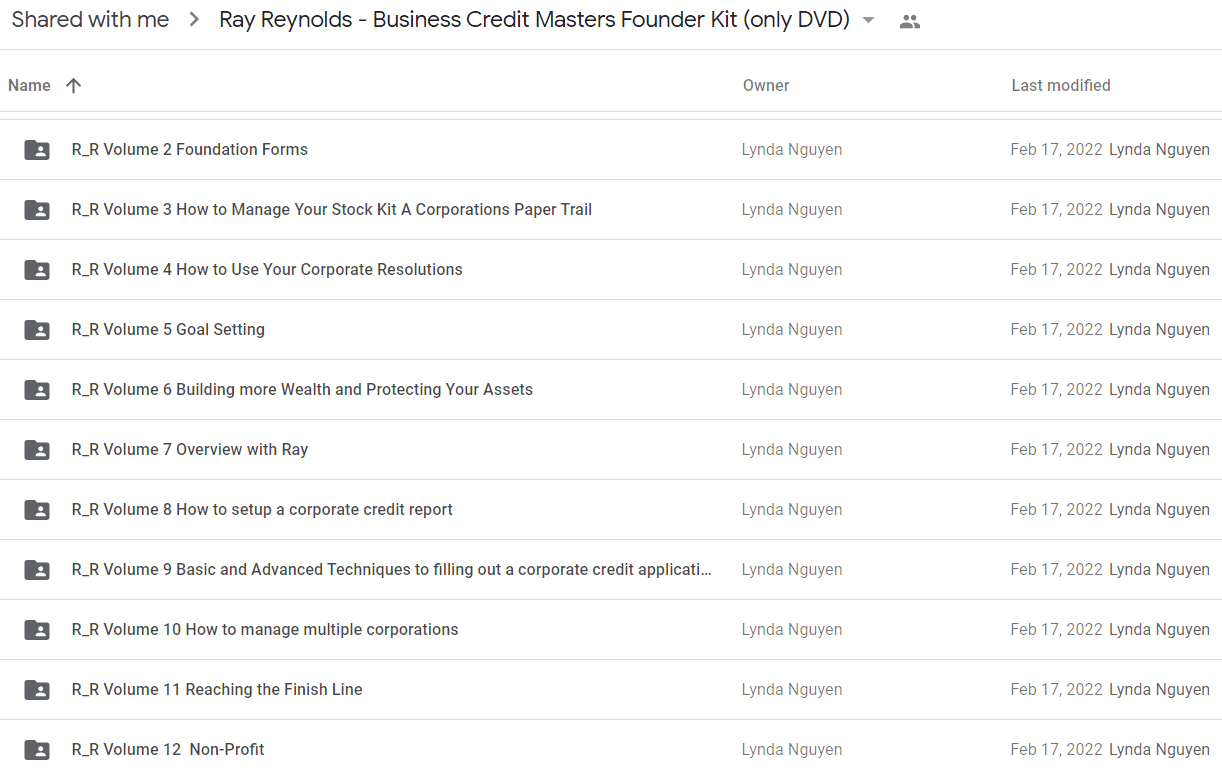The width and height of the screenshot is (1222, 773).
Task: Click modifier Lynda Nguyen in Volume 10 last modified
Action: [x=1159, y=630]
